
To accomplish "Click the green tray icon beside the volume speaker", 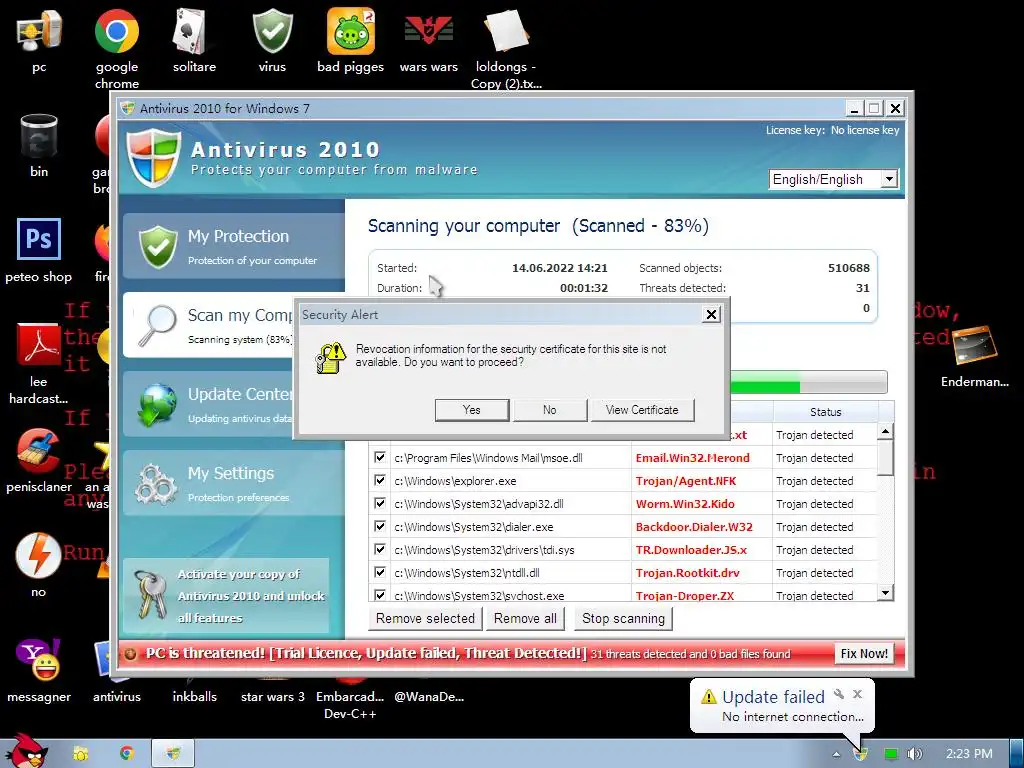I will click(891, 754).
